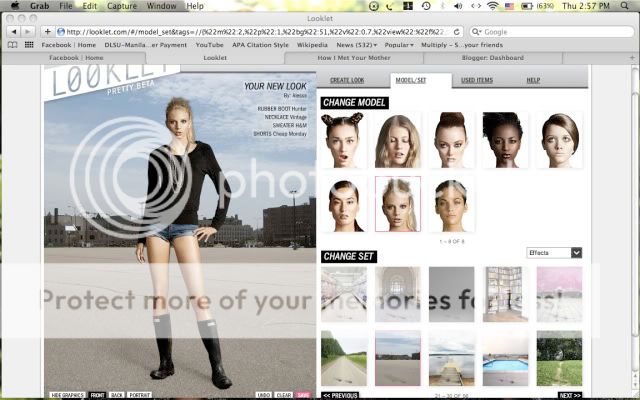Image resolution: width=640 pixels, height=400 pixels.
Task: Open the new tab plus button
Action: 632,58
